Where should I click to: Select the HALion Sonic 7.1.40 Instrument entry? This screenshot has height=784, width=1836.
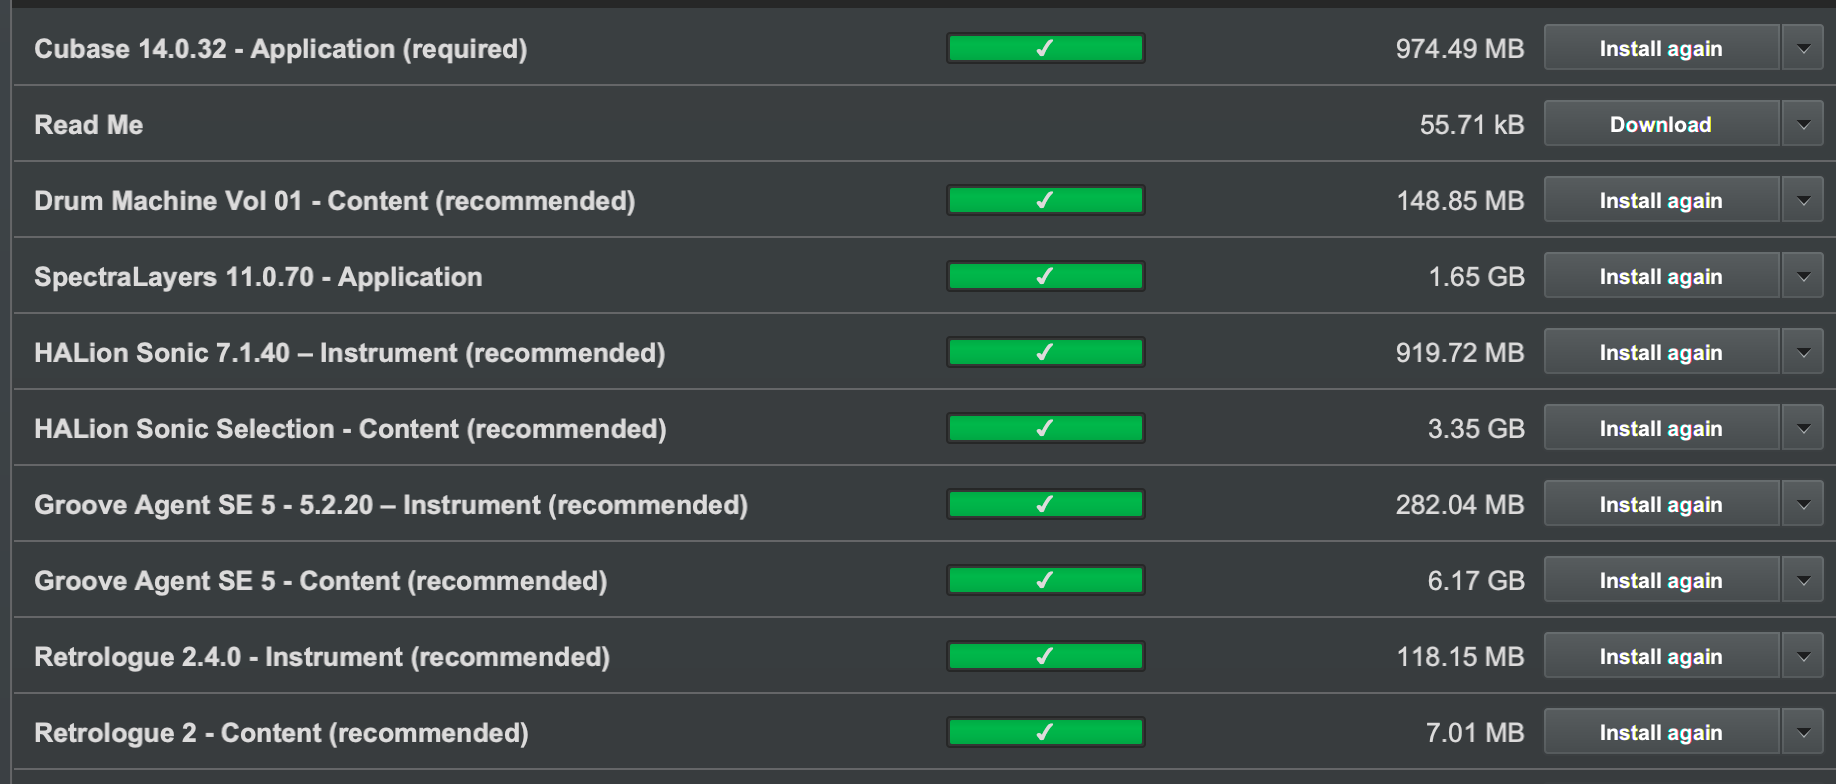tap(349, 353)
